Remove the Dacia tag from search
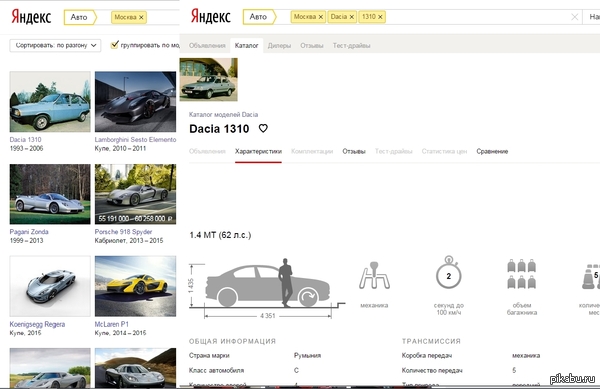The width and height of the screenshot is (600, 389). 351,17
